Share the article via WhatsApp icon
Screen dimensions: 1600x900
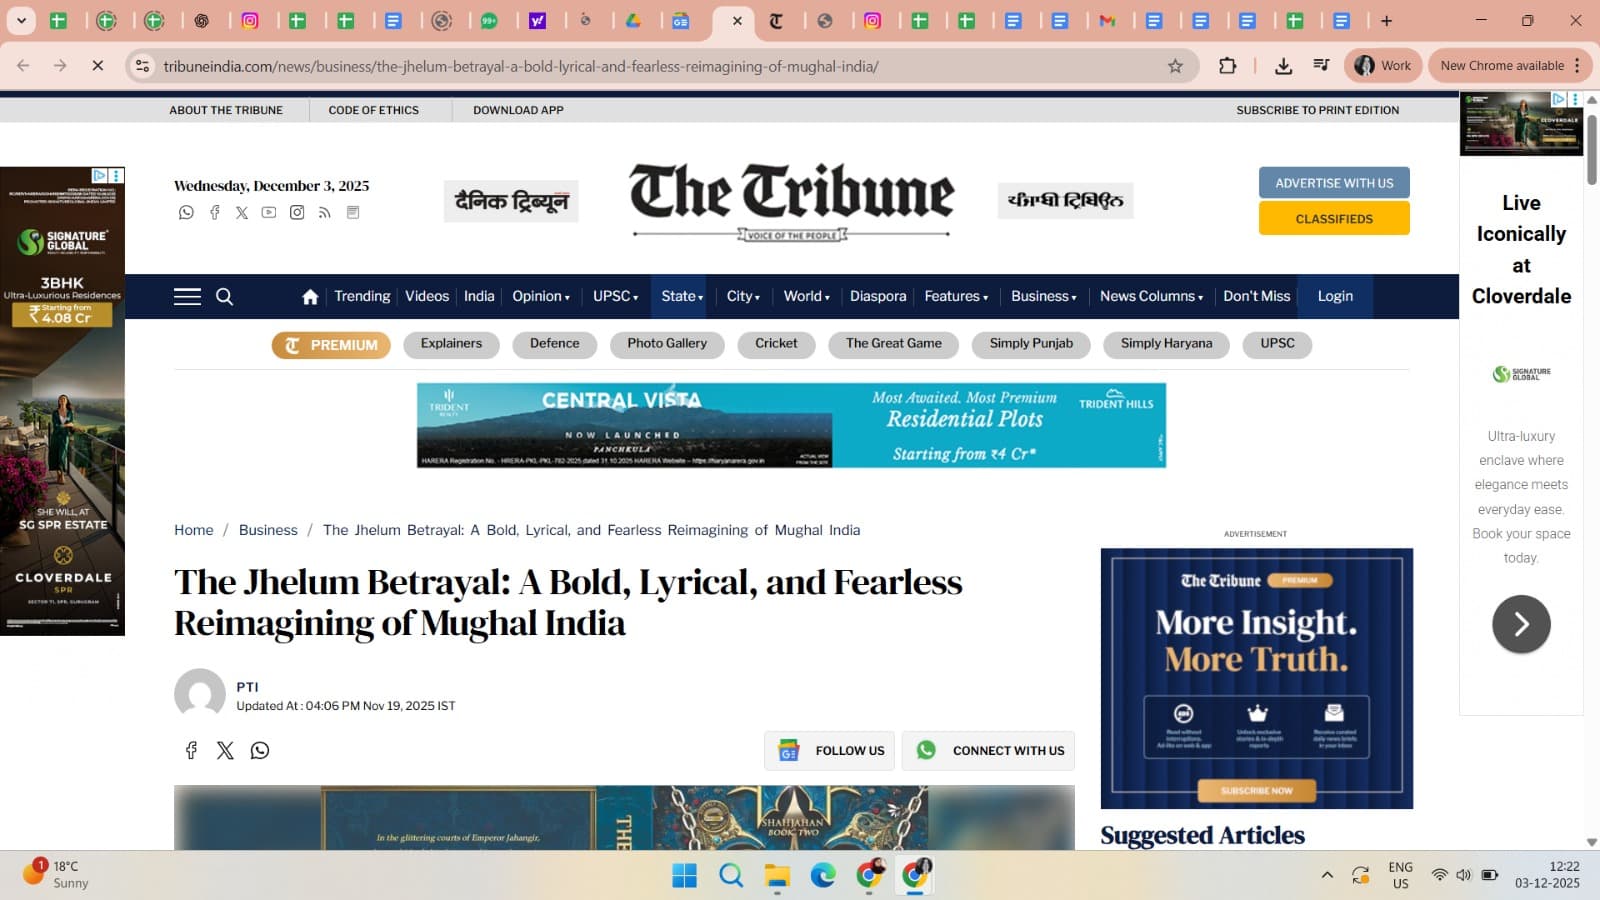click(x=260, y=750)
